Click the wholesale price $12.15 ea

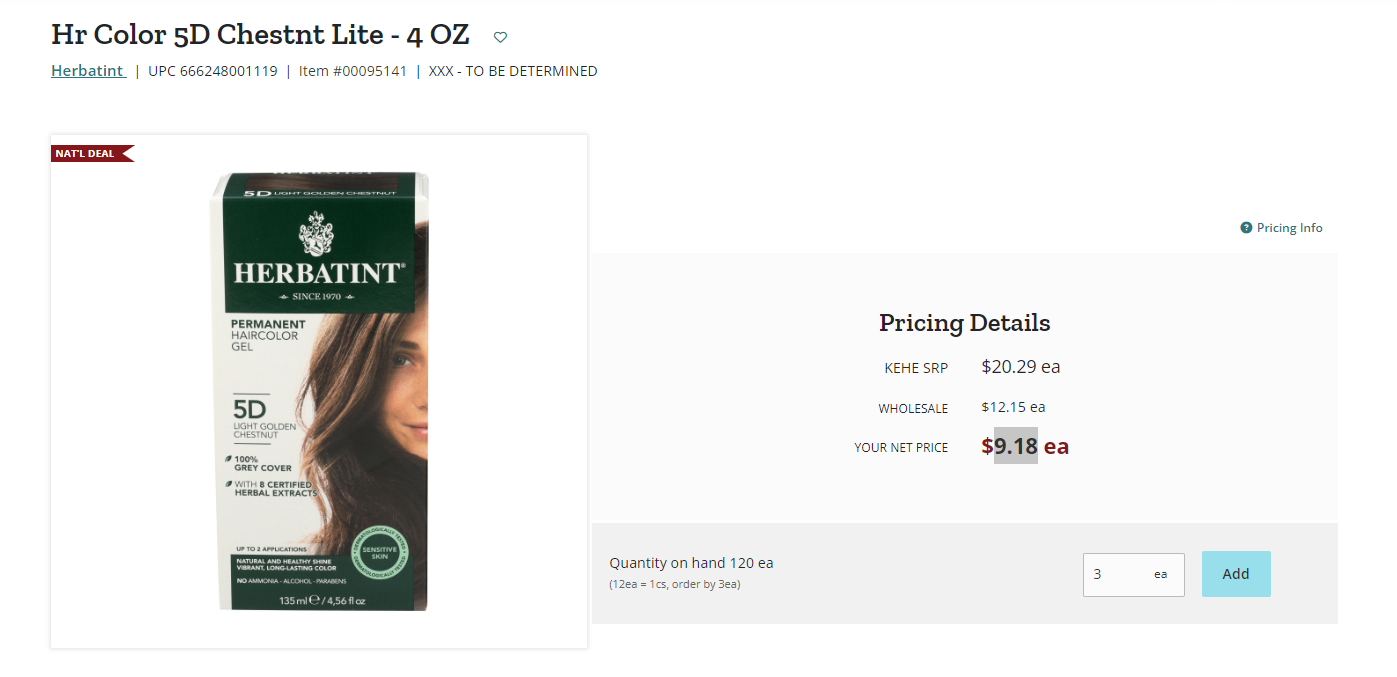[x=1013, y=407]
